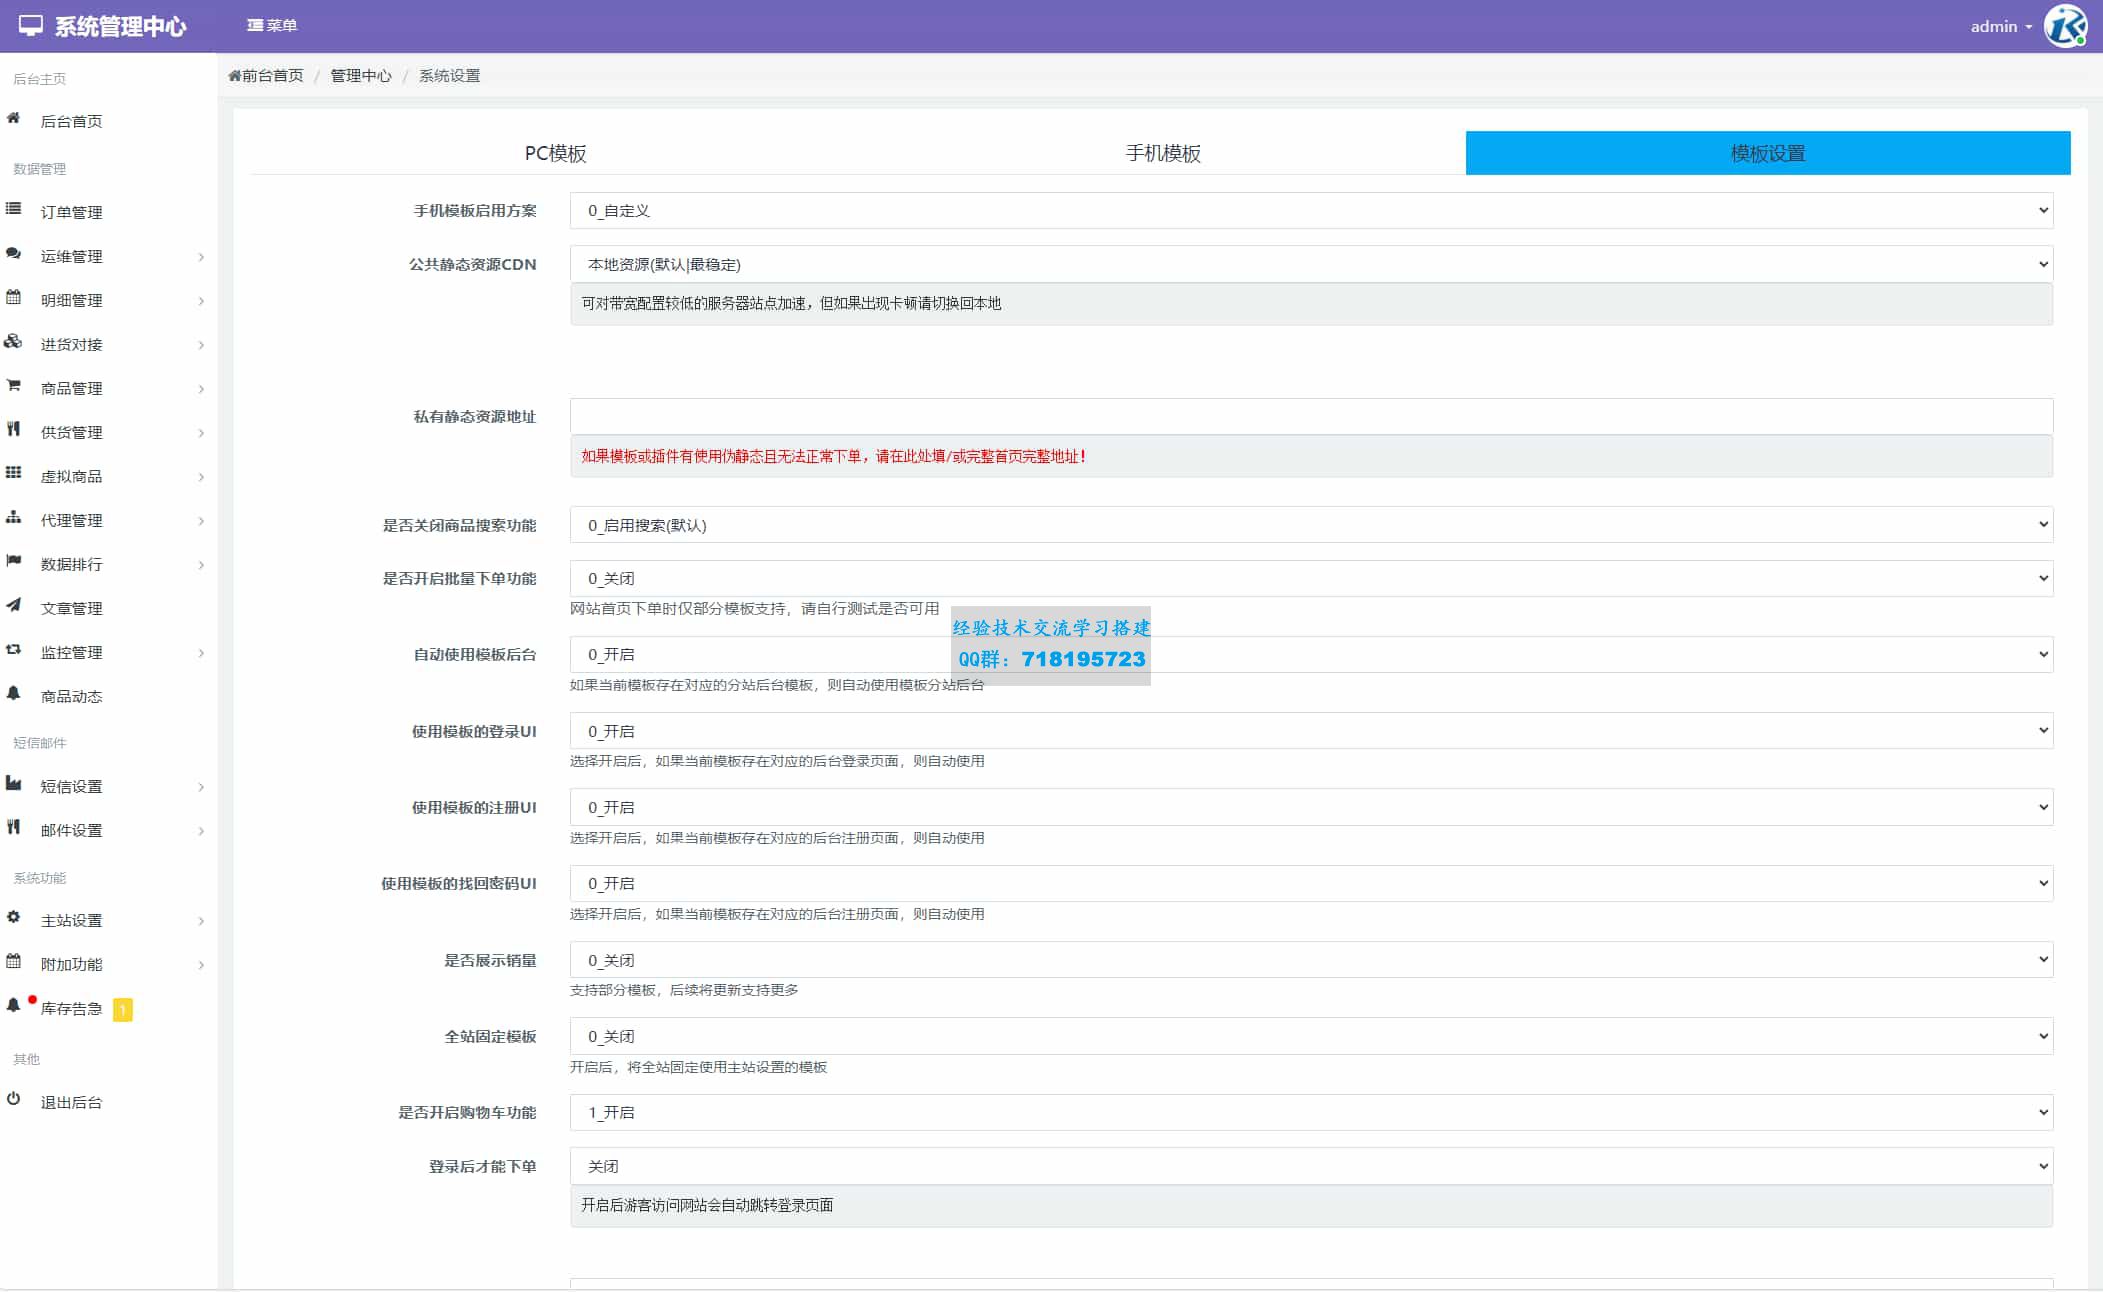Image resolution: width=2103 pixels, height=1292 pixels.
Task: Click the power icon beside 退出后台
Action: [x=13, y=1099]
